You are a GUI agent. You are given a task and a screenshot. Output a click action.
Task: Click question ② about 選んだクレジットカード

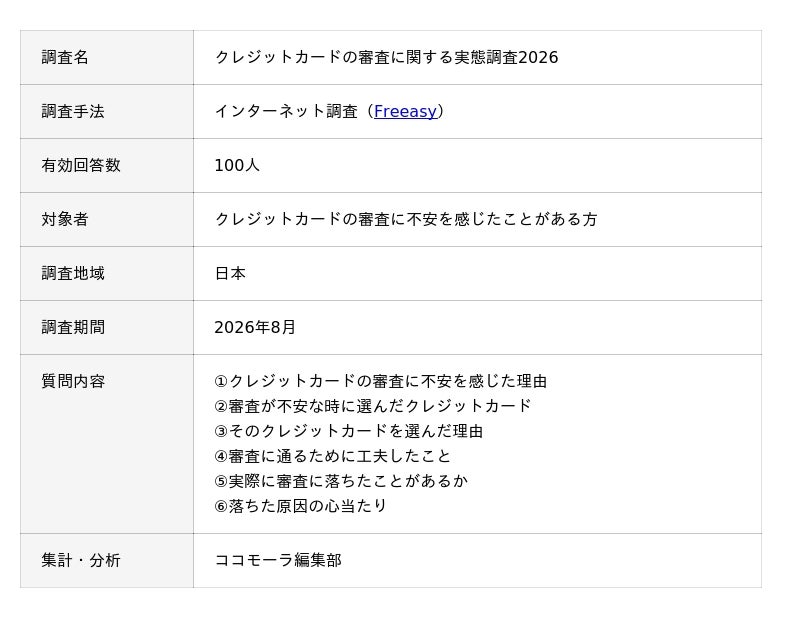pyautogui.click(x=373, y=406)
